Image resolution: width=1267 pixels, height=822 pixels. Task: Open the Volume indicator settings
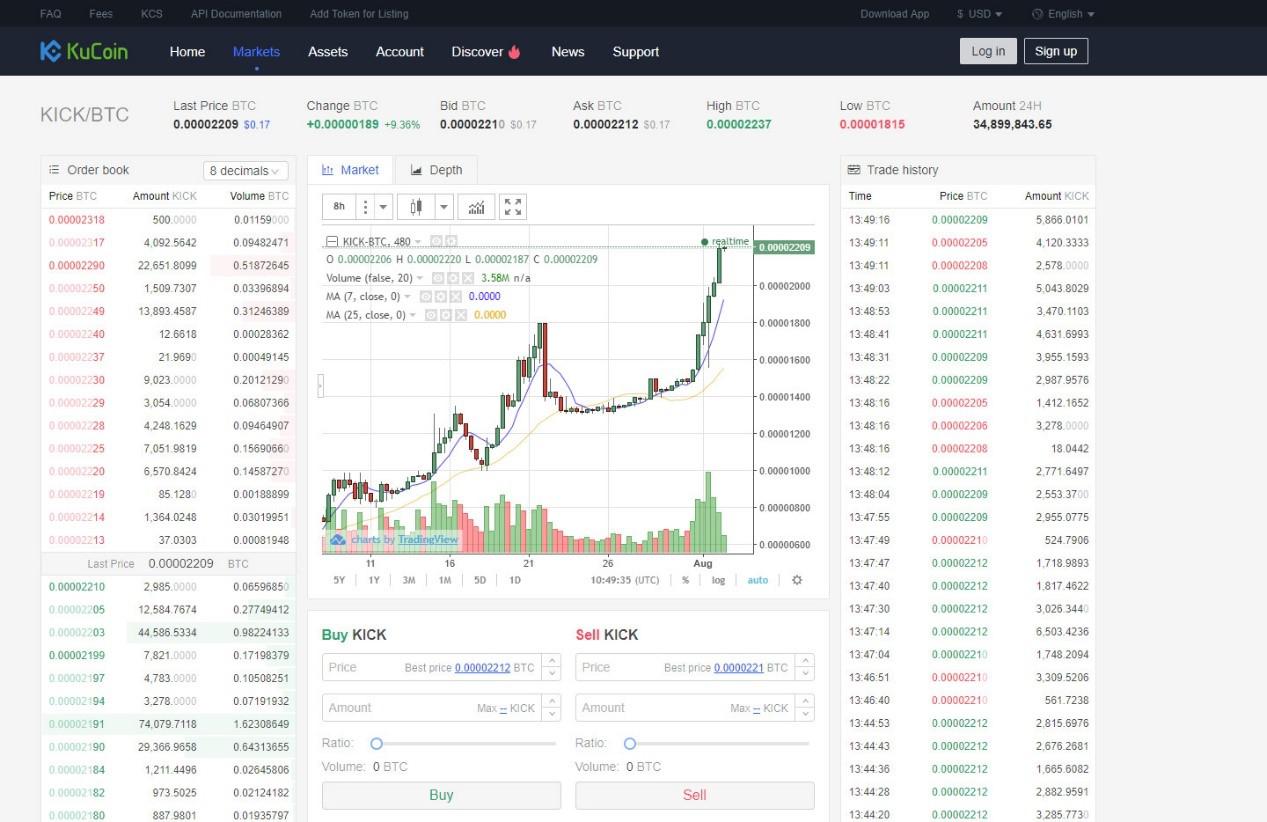click(454, 277)
